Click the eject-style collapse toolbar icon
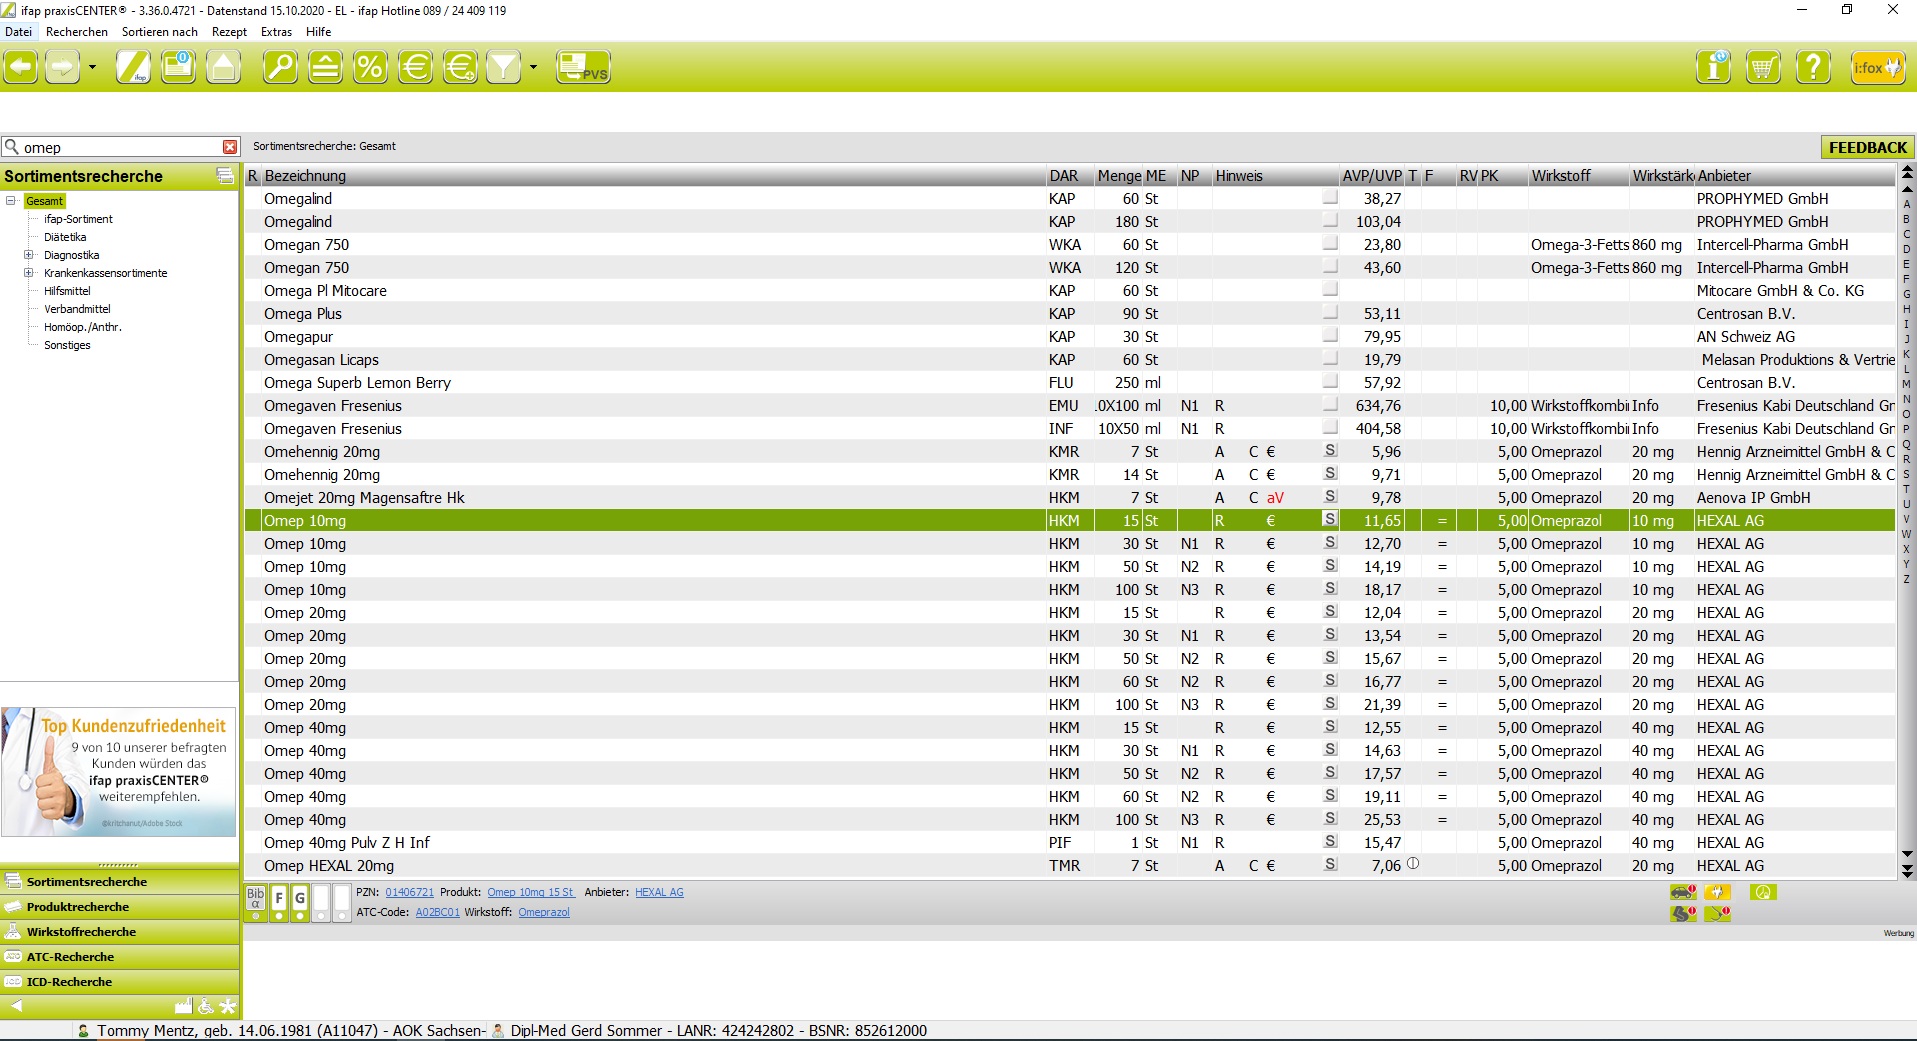This screenshot has height=1041, width=1917. pyautogui.click(x=325, y=68)
